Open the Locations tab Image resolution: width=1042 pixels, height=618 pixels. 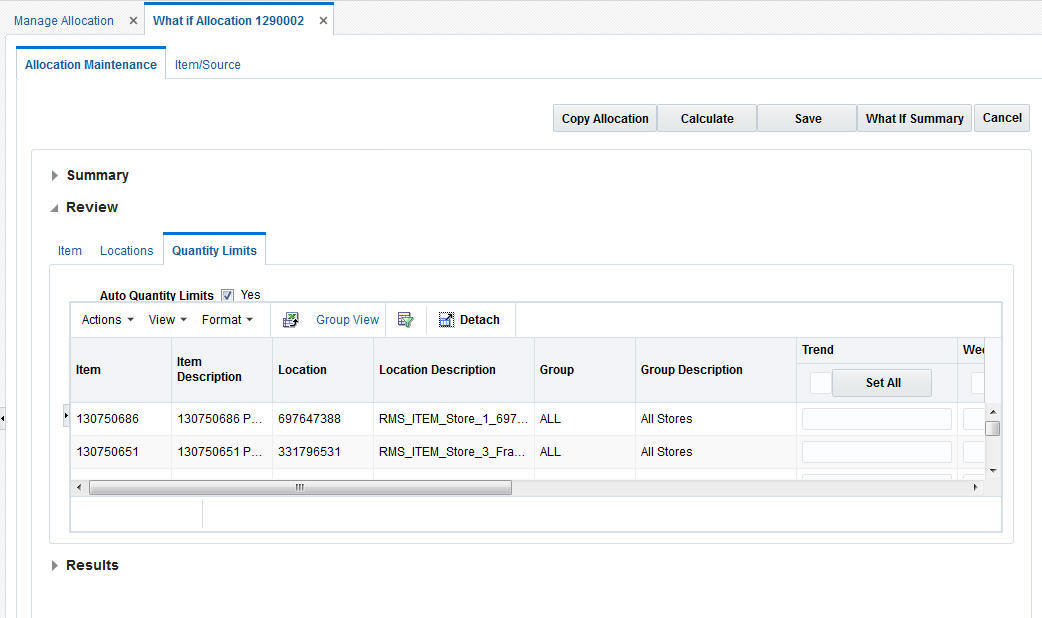126,250
